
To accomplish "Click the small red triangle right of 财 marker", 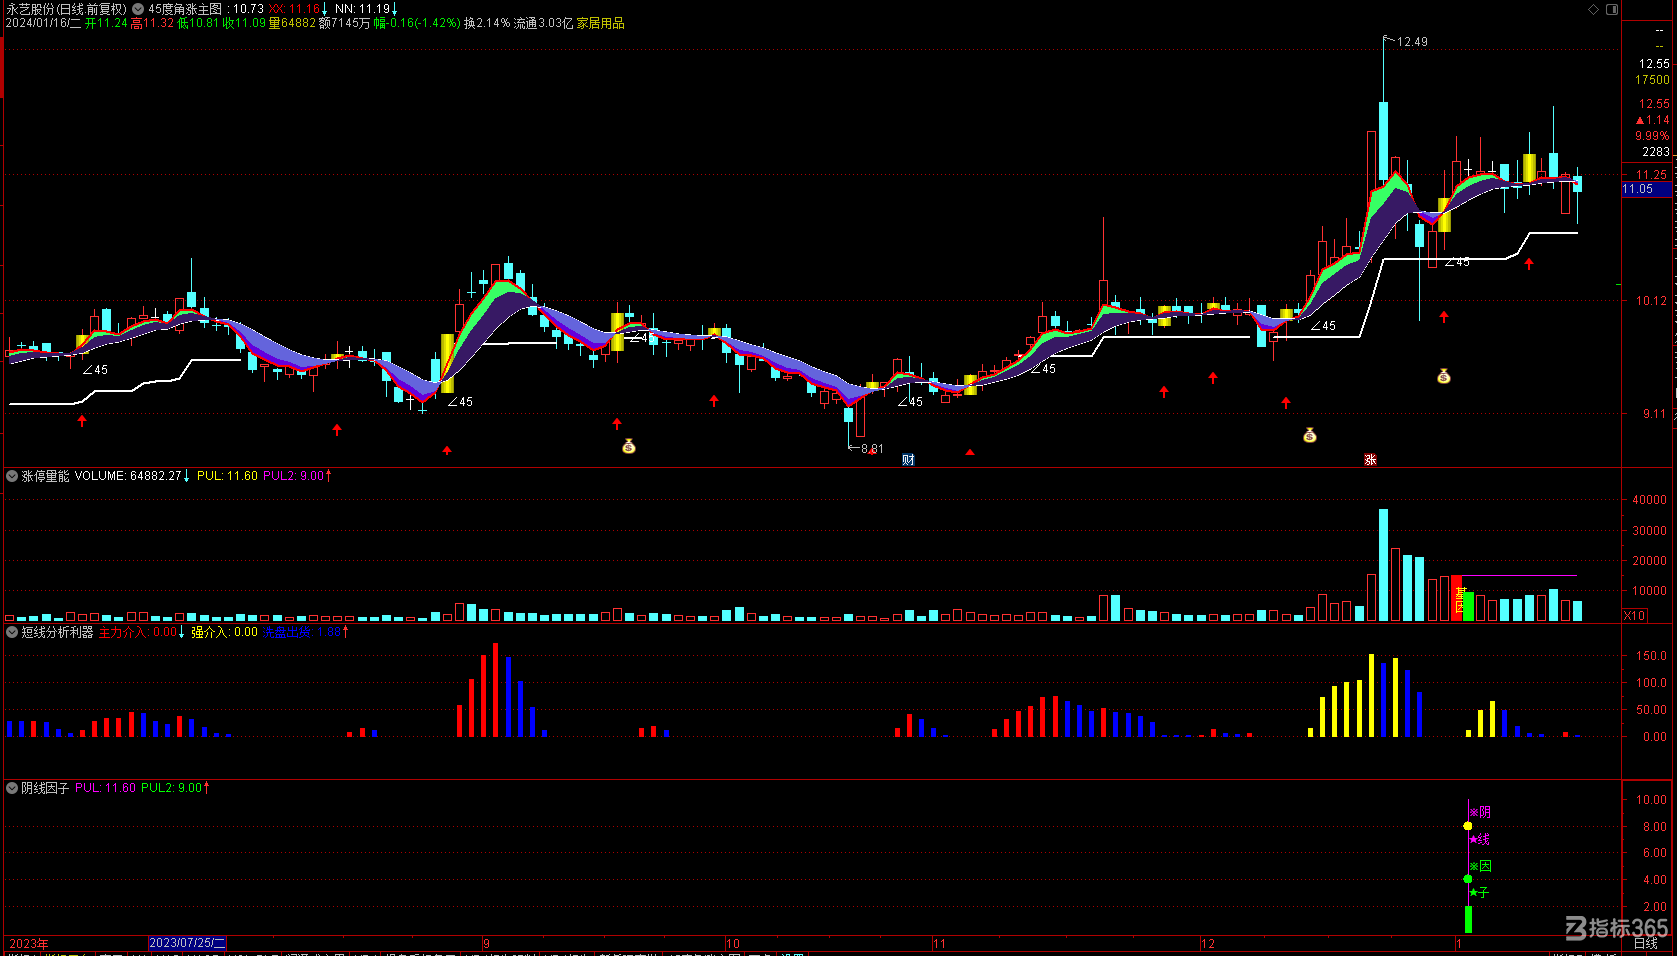I will pos(970,452).
